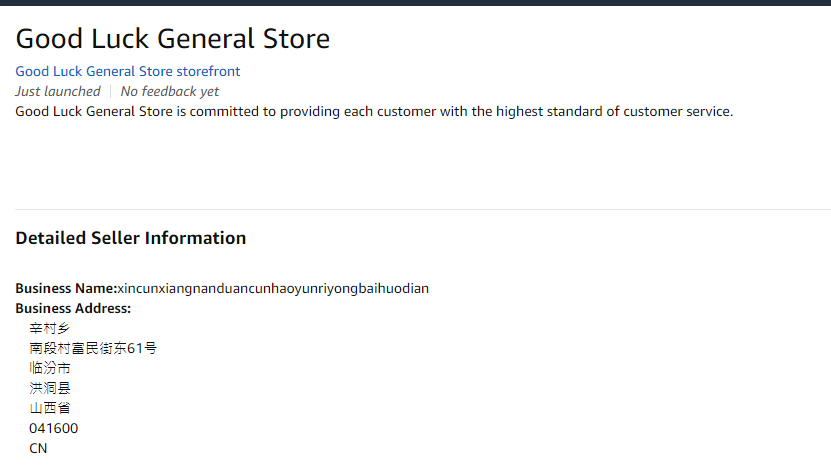Viewport: 831px width, 474px height.
Task: Click the "Business Address:" bold label
Action: (73, 308)
